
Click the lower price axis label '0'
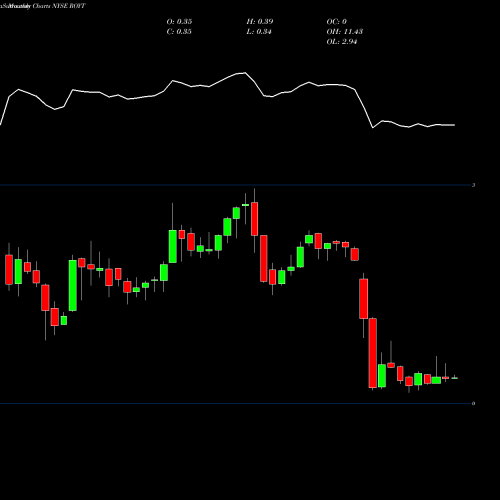pyautogui.click(x=473, y=404)
